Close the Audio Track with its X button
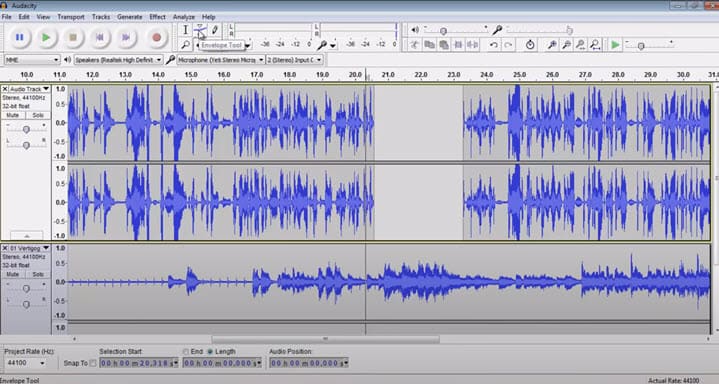Viewport: 719px width, 384px height. (5, 89)
